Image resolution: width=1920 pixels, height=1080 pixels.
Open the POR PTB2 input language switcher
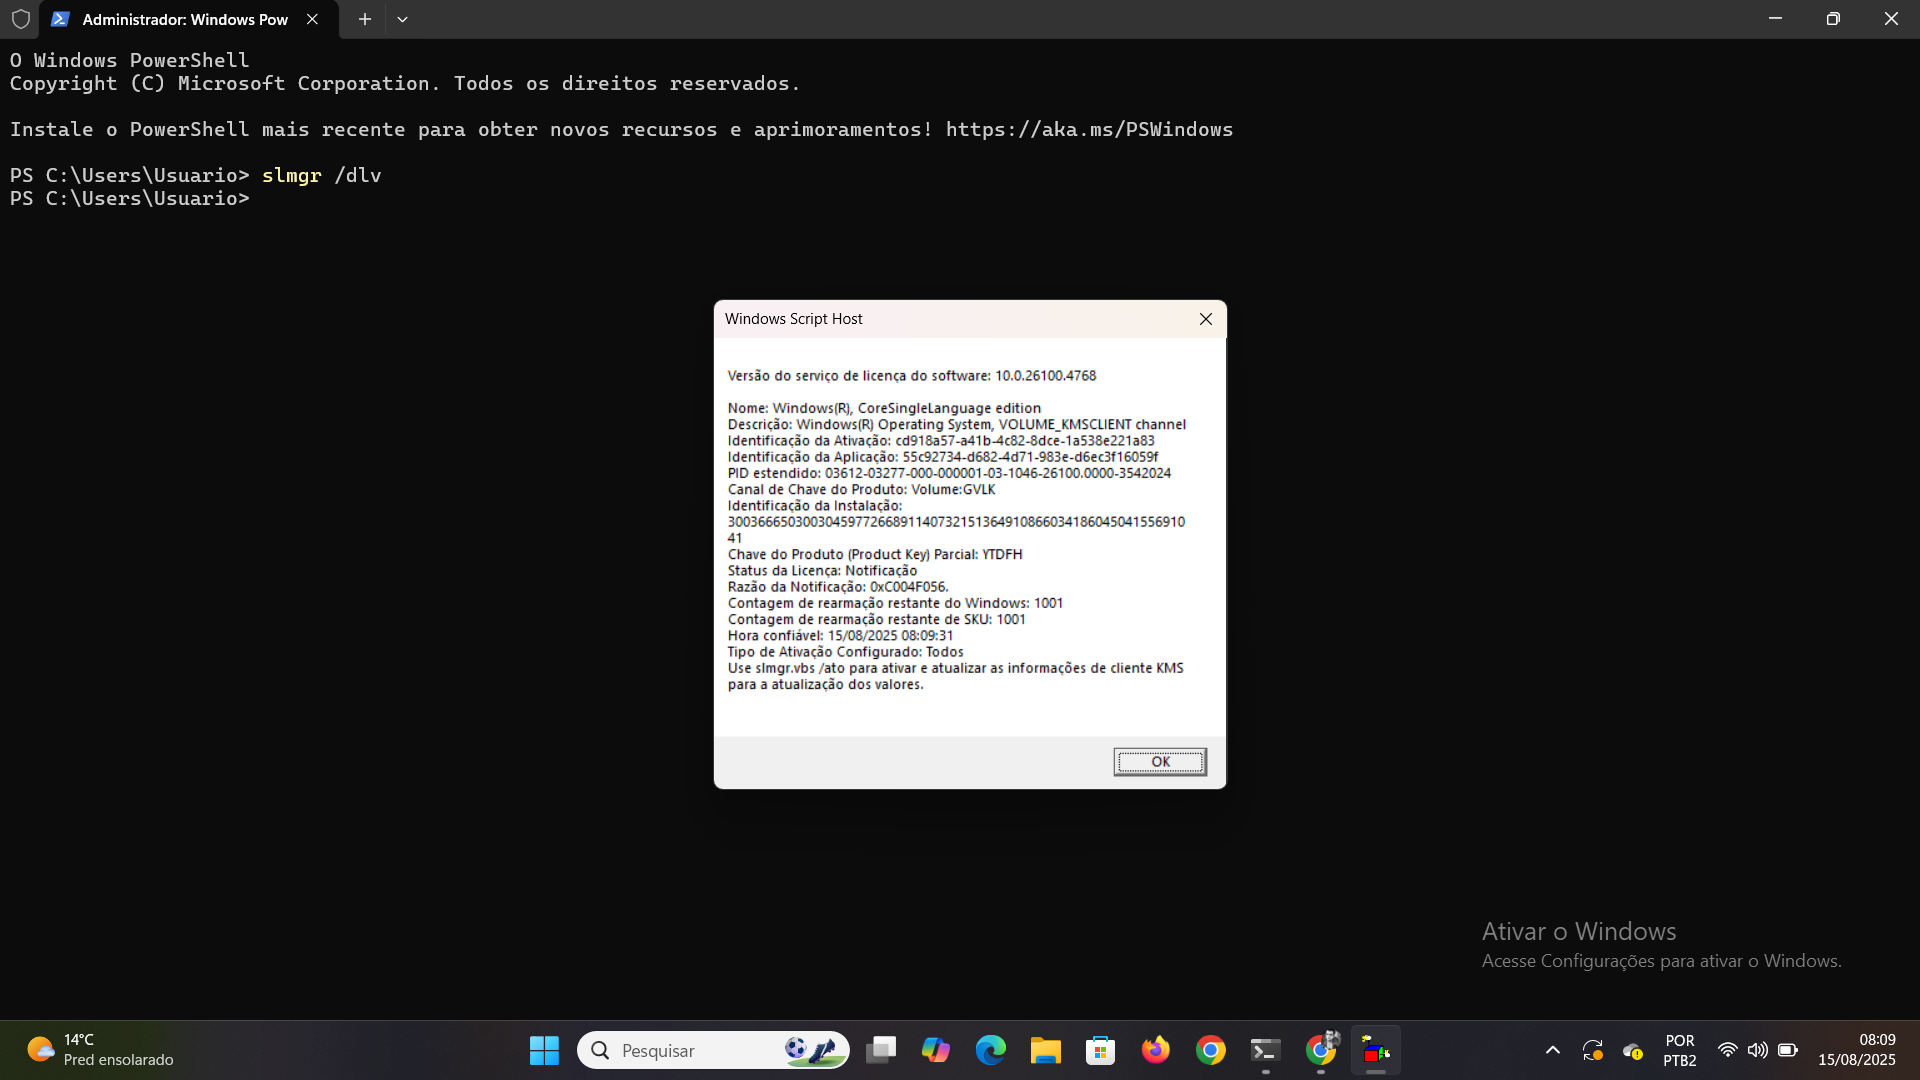tap(1680, 1050)
